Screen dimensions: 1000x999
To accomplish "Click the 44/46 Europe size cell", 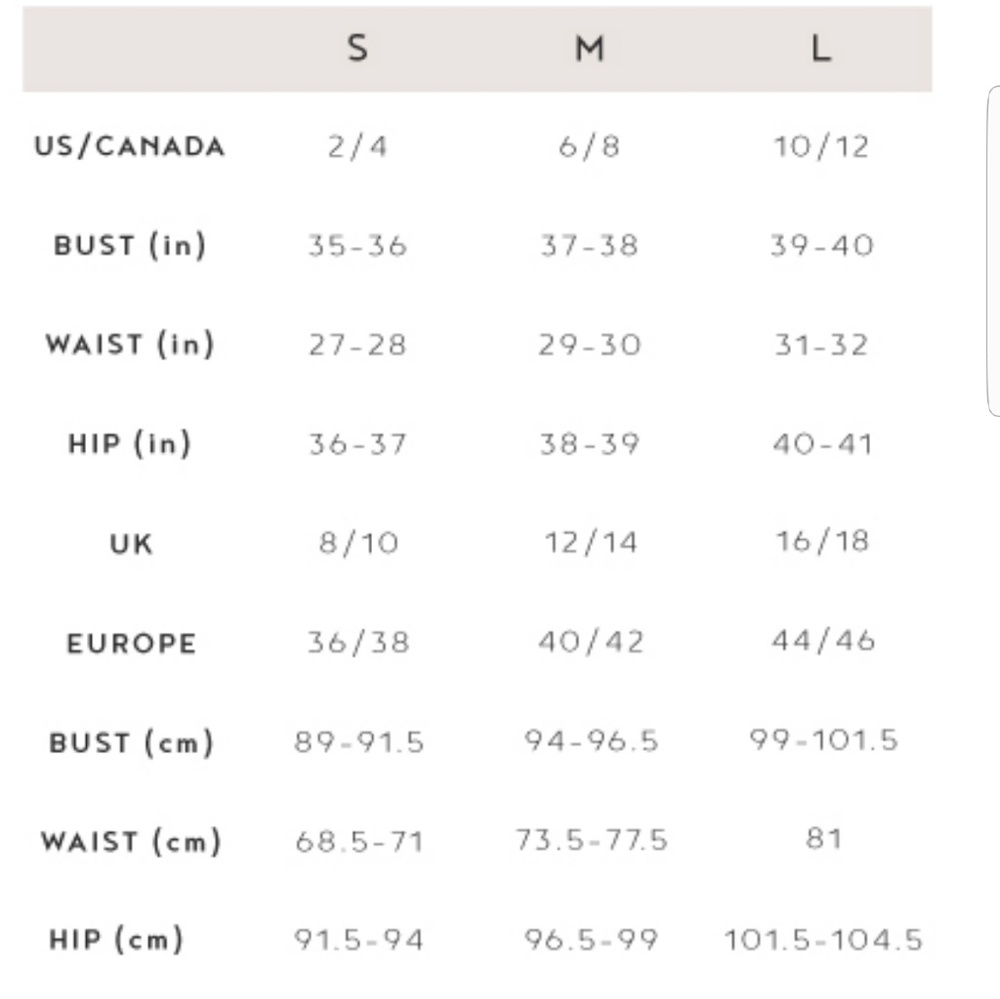I will click(823, 642).
